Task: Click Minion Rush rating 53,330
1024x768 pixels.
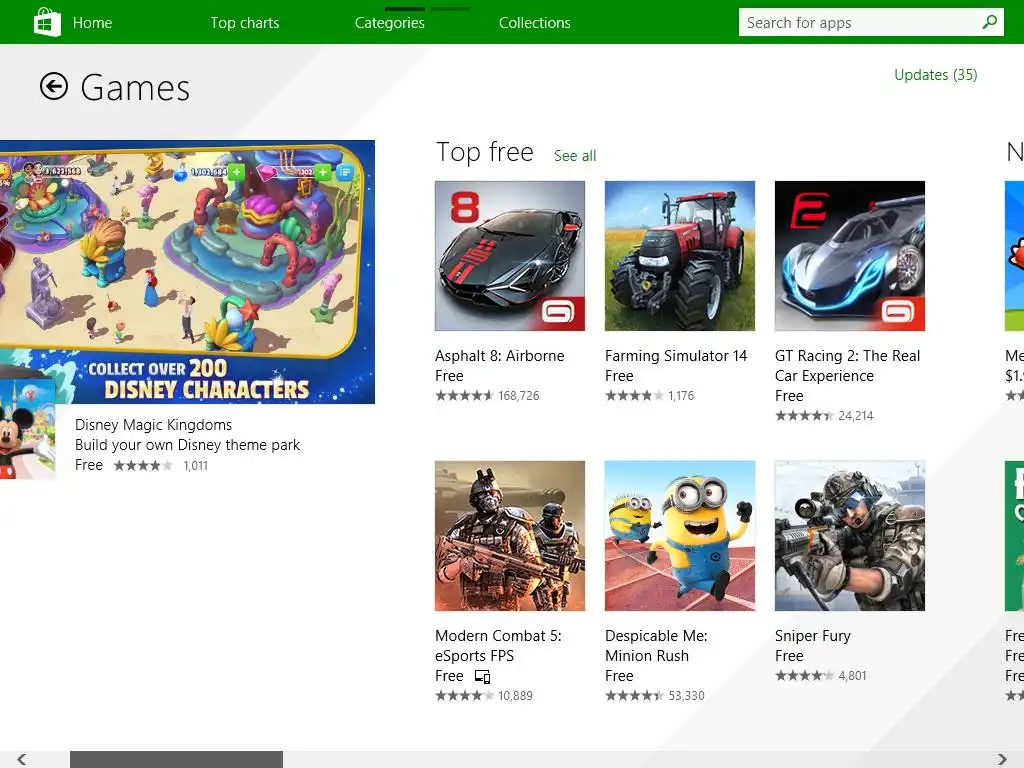Action: (x=654, y=696)
